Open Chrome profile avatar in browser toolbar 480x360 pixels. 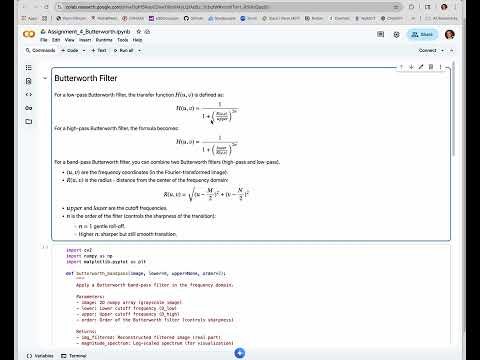coord(444,7)
